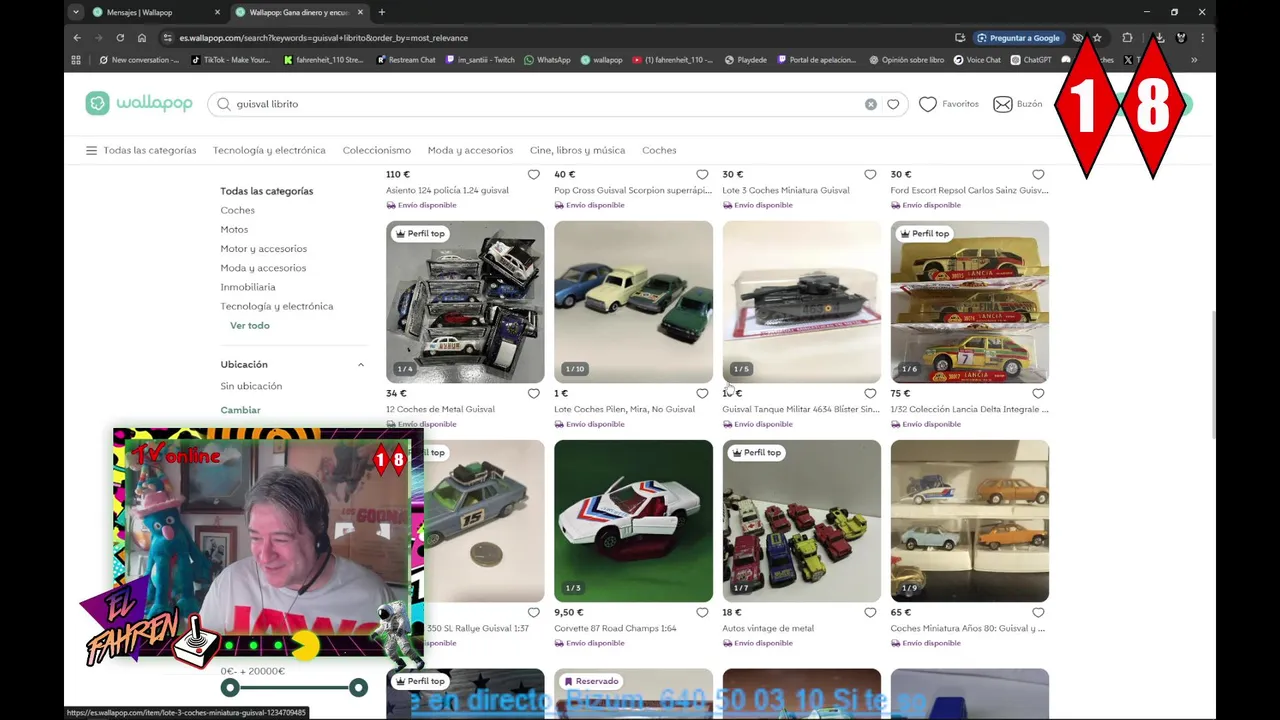Open Favoritos heart icon in the header
This screenshot has width=1280, height=720.
point(928,104)
